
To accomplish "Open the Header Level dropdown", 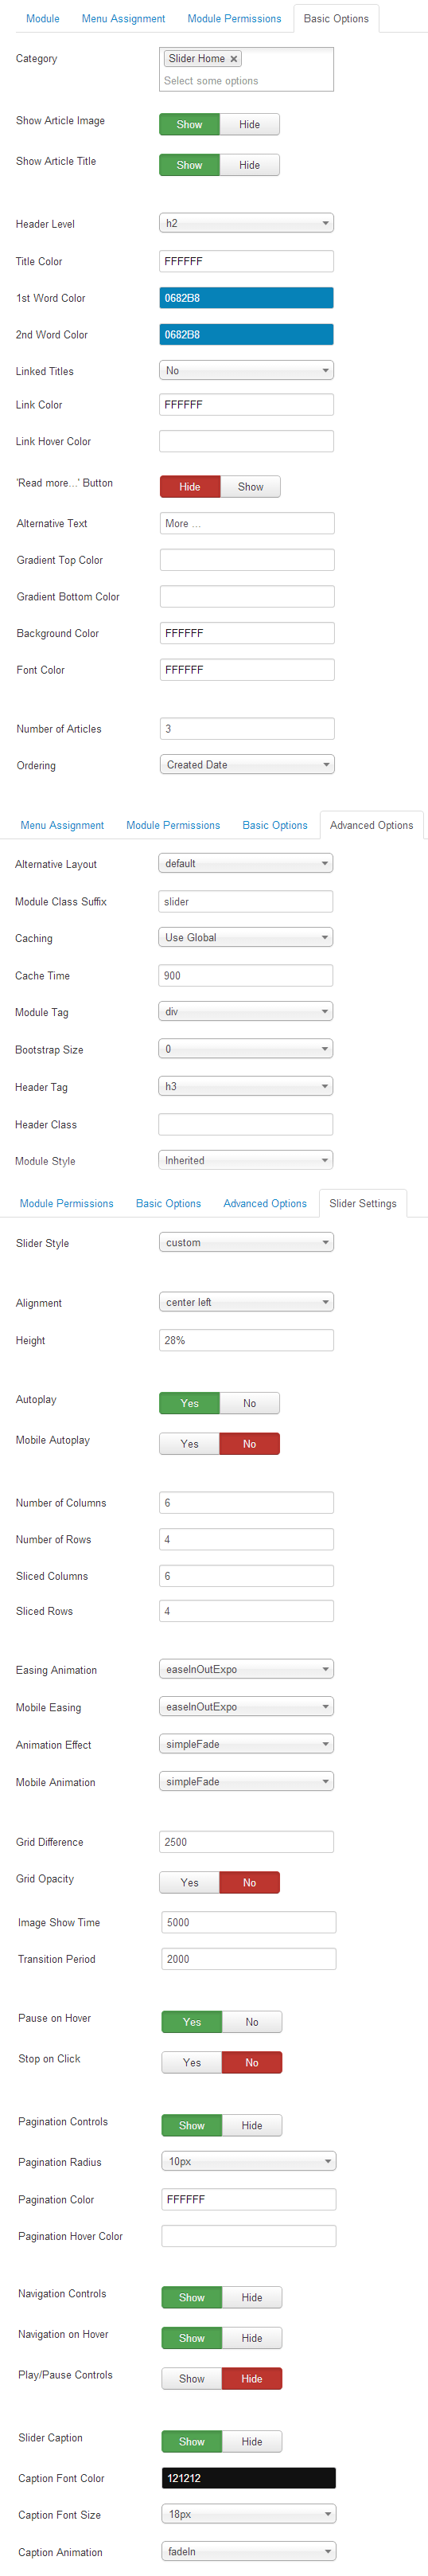I will pos(246,223).
